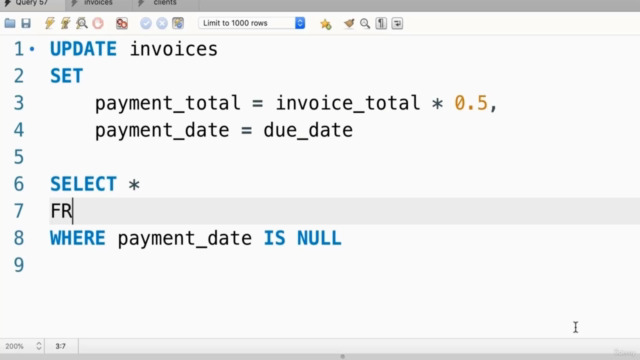
Task: Open a SQL script file
Action: [10, 23]
